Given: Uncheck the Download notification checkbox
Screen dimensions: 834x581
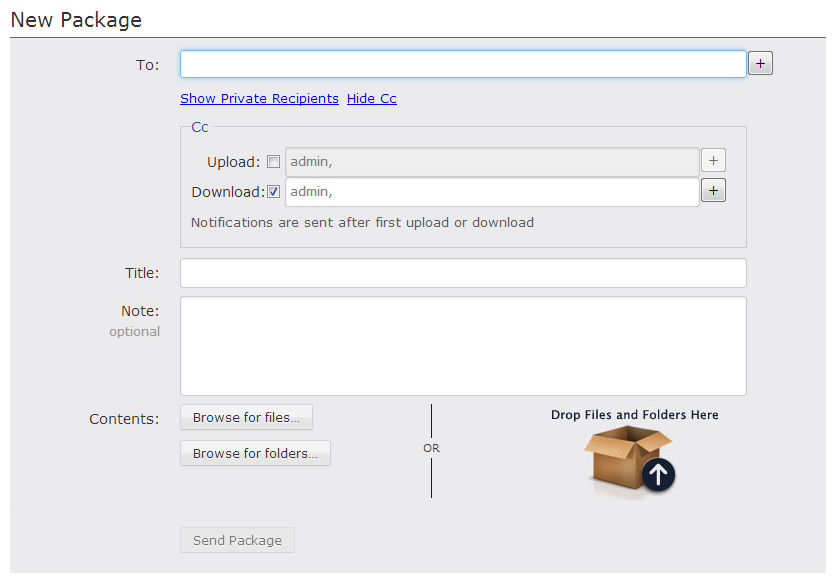Looking at the screenshot, I should pyautogui.click(x=273, y=192).
